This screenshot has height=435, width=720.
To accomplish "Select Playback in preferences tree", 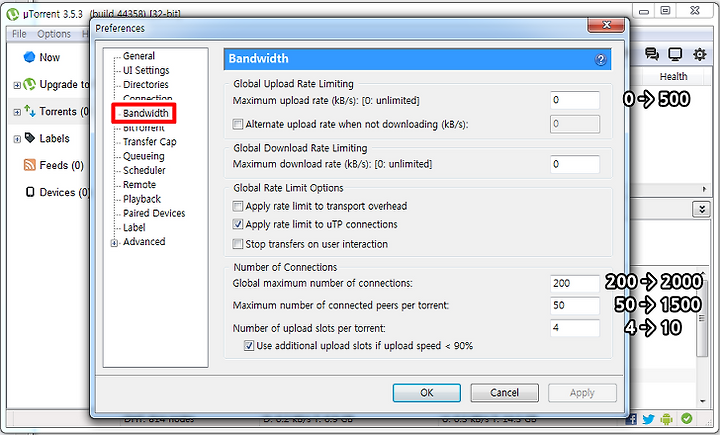I will pyautogui.click(x=142, y=199).
